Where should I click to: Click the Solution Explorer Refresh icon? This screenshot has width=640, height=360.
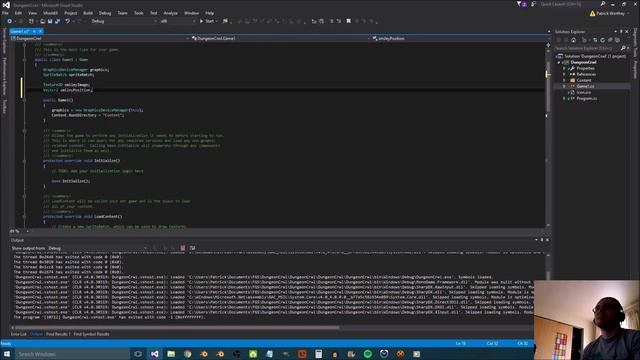[602, 40]
